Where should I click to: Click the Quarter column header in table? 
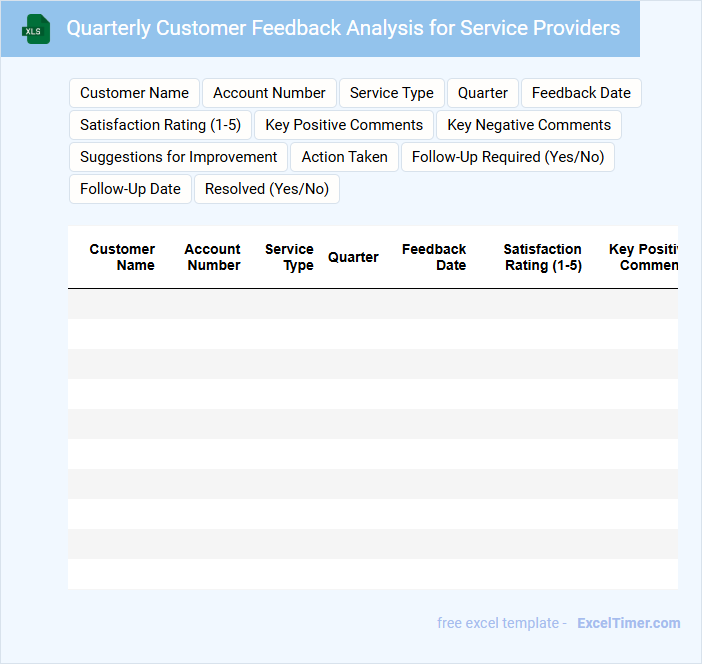pyautogui.click(x=353, y=257)
